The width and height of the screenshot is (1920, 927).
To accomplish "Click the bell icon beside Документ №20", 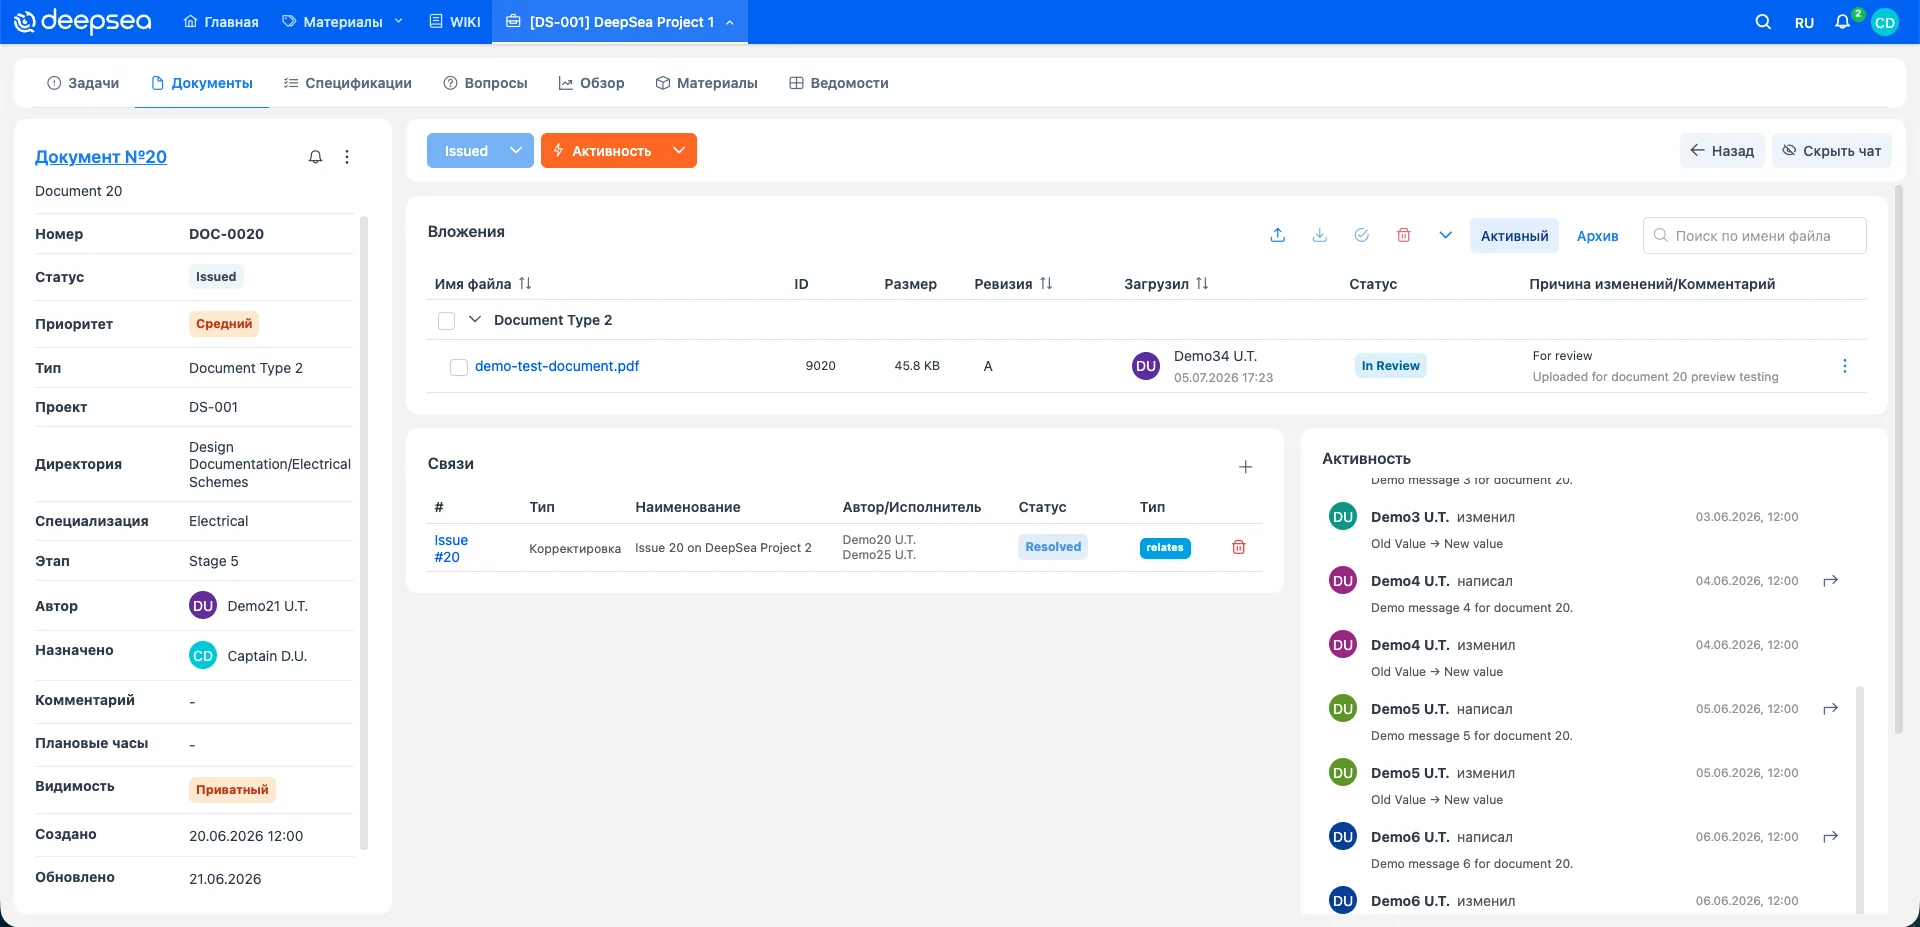I will point(315,157).
